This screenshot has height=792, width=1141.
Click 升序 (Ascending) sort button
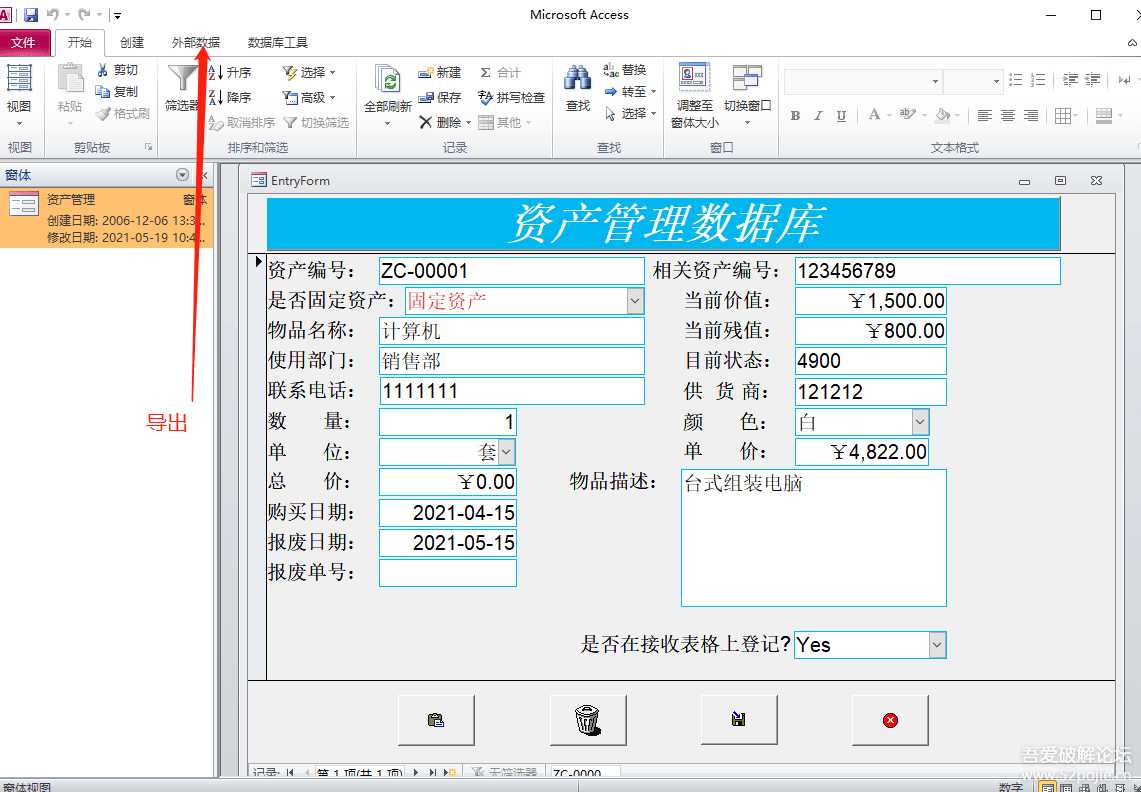pos(230,72)
